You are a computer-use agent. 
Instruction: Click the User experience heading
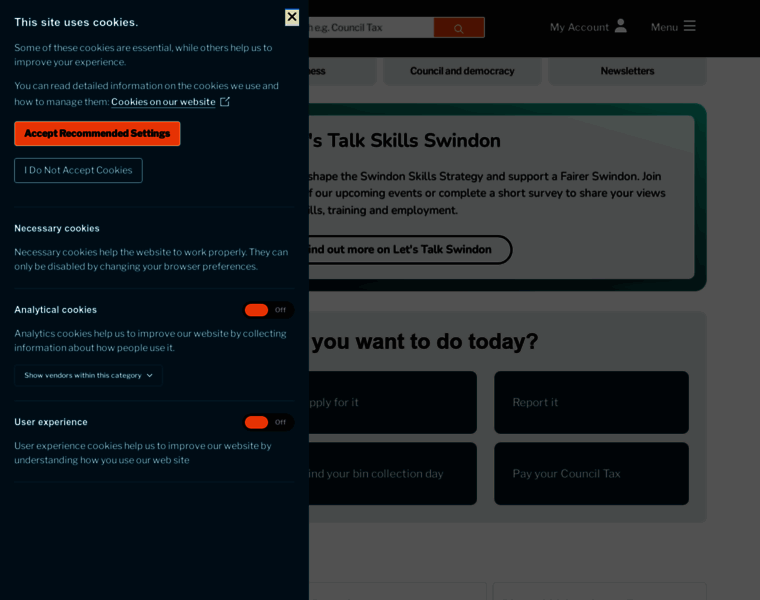click(51, 422)
